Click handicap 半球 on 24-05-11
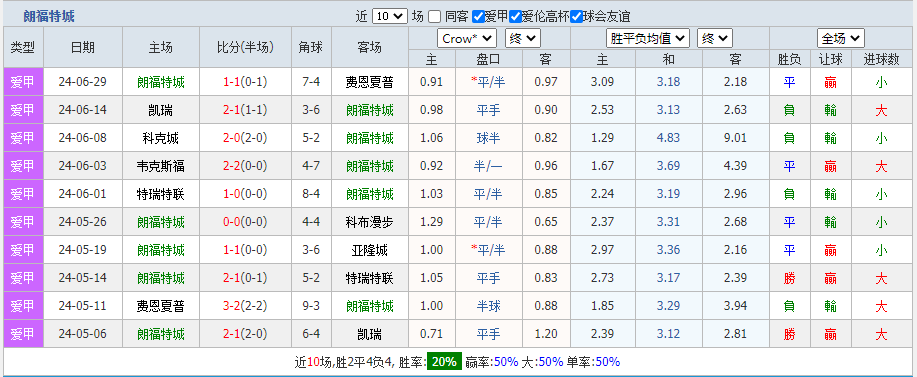 click(x=488, y=306)
